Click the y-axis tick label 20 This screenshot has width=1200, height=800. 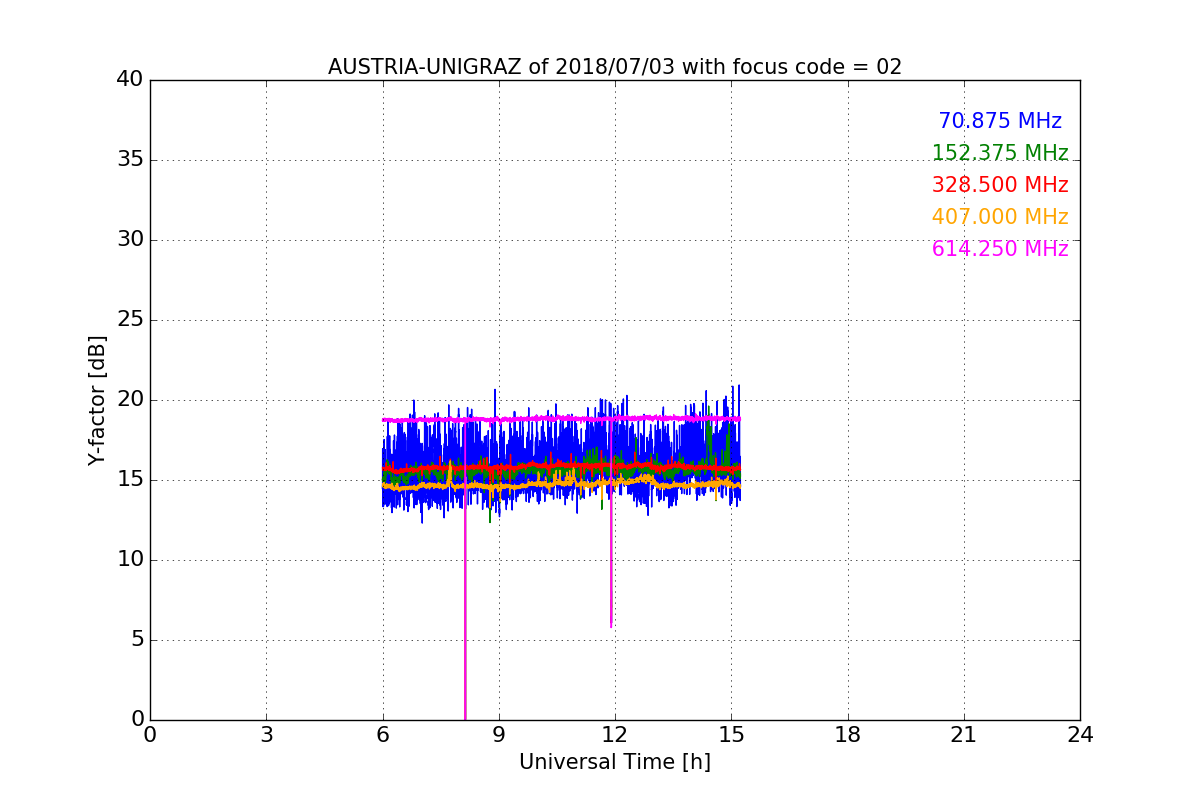(x=130, y=400)
